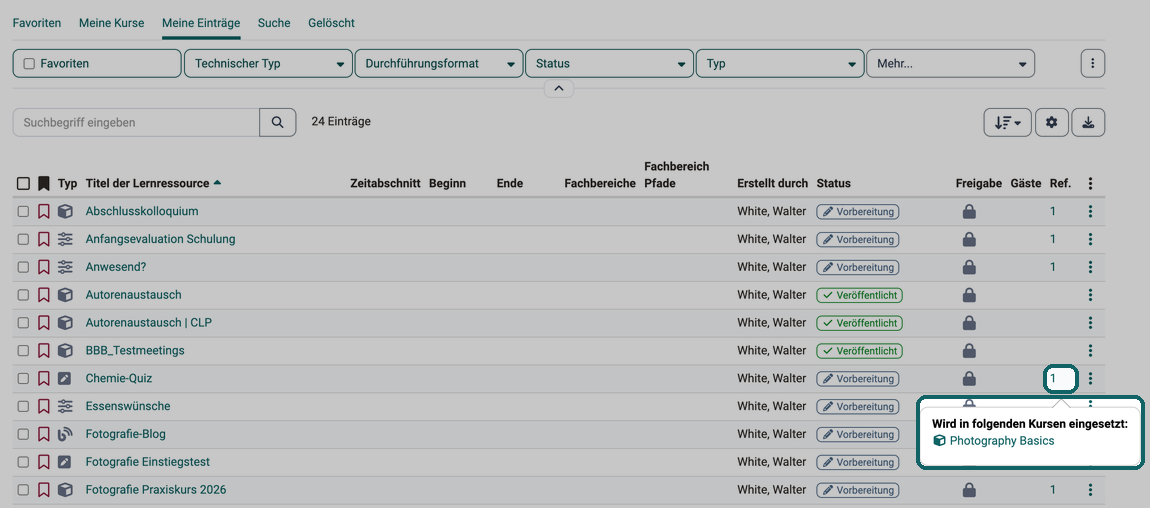
Task: Click course cube icon of Autorenaustausch | CLP
Action: click(65, 323)
